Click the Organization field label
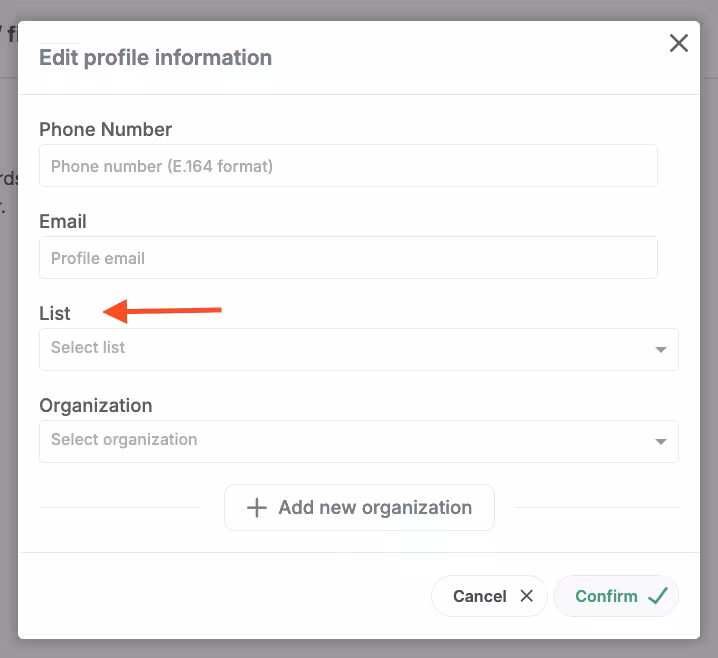Viewport: 718px width, 658px height. (96, 405)
